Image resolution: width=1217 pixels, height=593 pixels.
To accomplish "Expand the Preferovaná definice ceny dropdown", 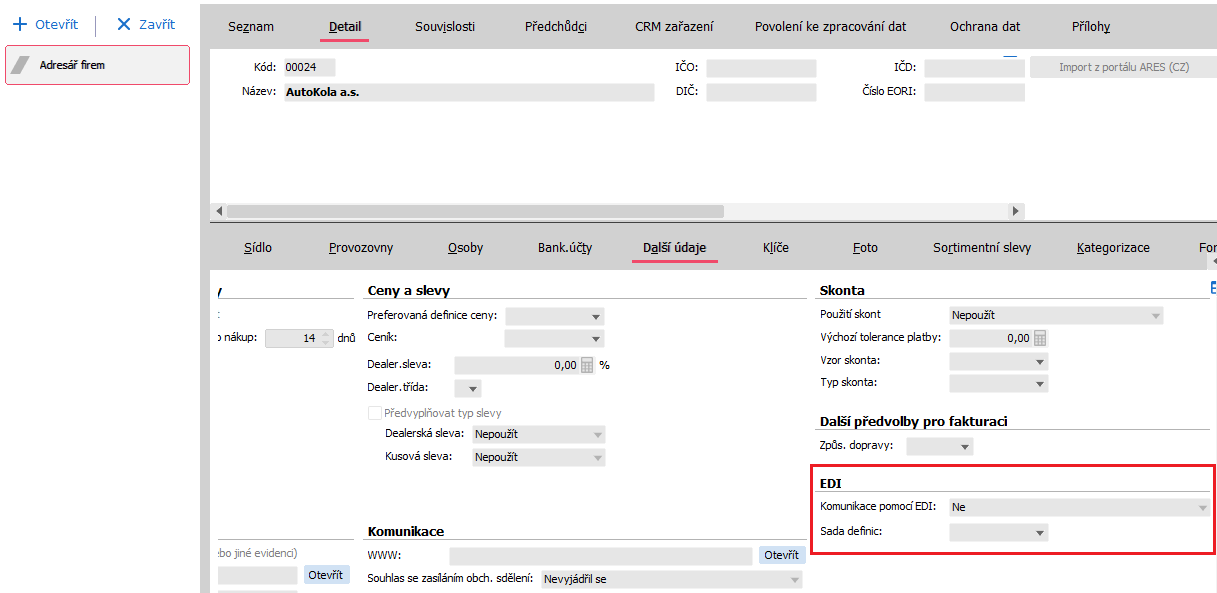I will [596, 316].
